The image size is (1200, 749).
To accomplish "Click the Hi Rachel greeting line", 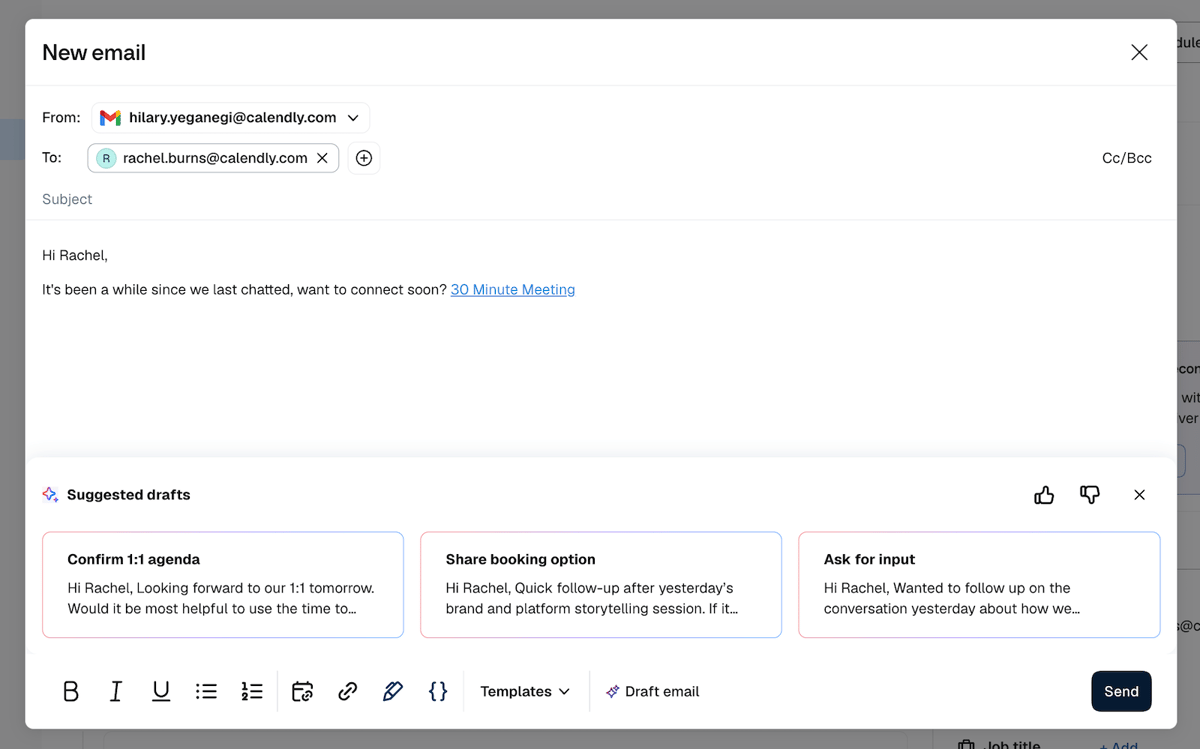I will pos(75,255).
